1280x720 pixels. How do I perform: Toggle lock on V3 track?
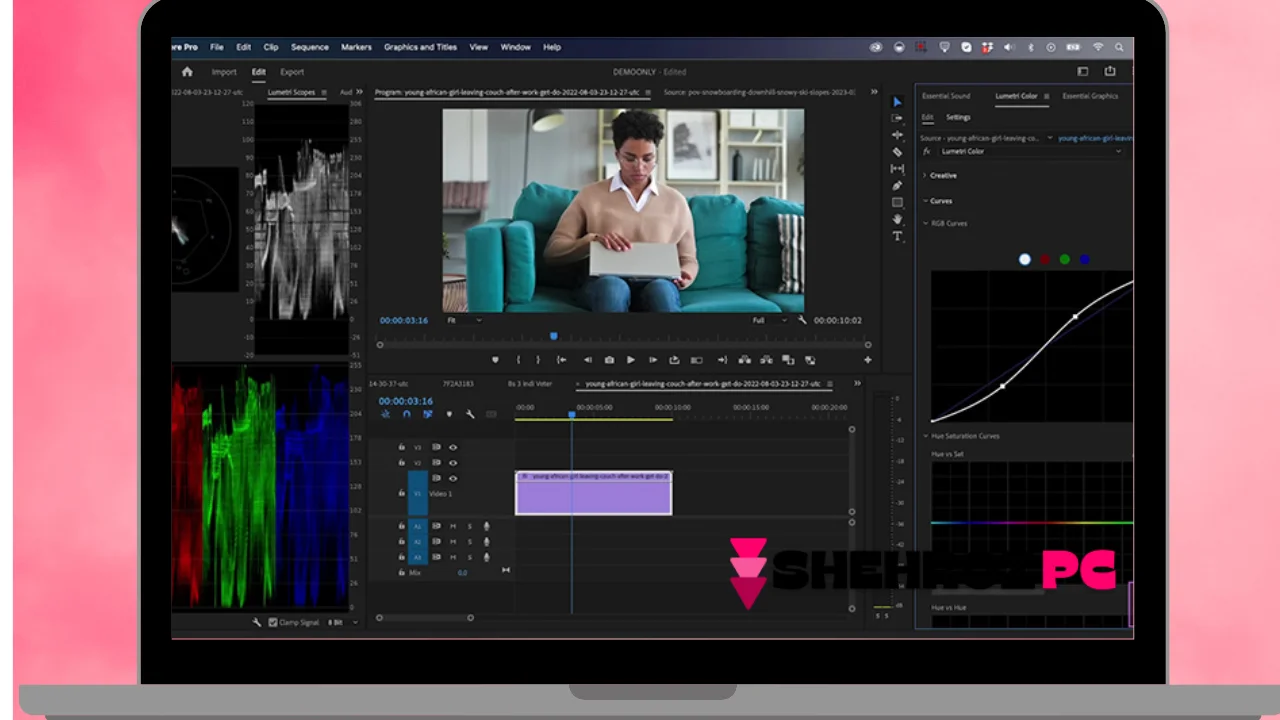point(401,447)
